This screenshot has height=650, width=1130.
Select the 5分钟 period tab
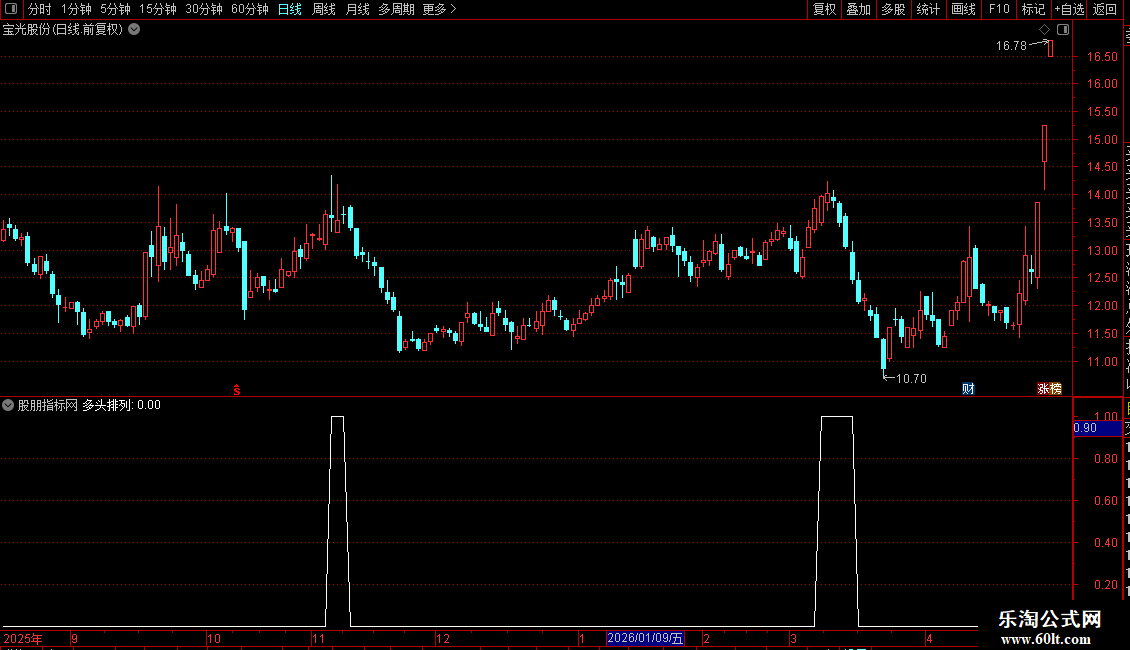pyautogui.click(x=115, y=9)
